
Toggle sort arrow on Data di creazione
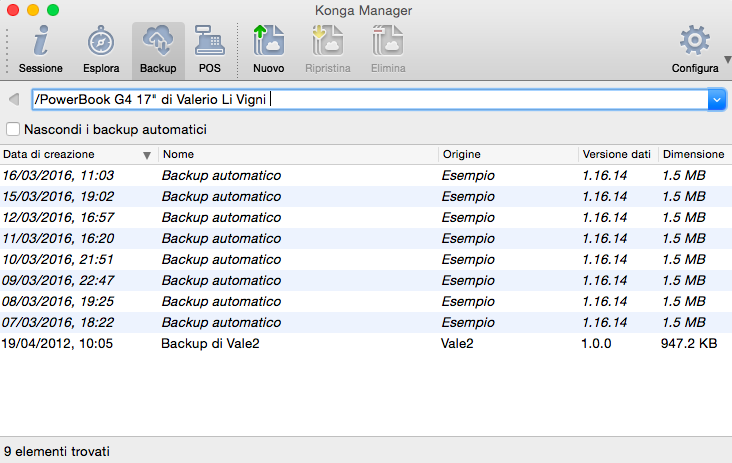(x=148, y=155)
